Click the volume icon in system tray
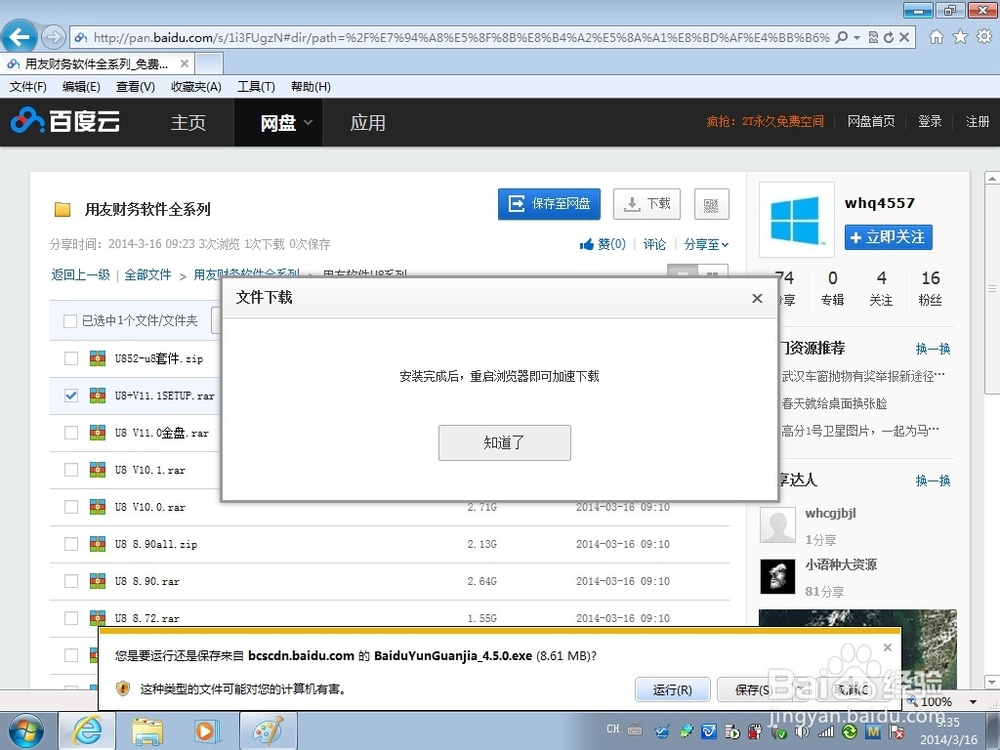This screenshot has height=750, width=1000. pos(802,732)
